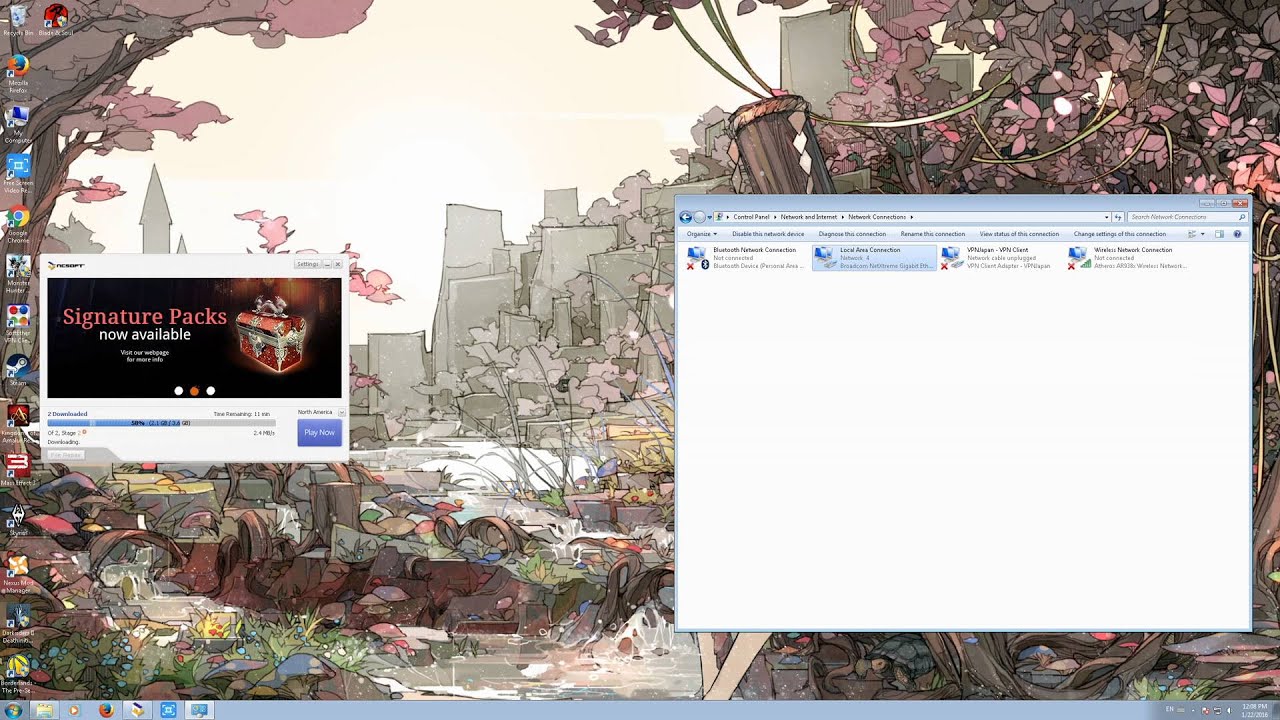The image size is (1280, 720).
Task: Launch Google Chrome from the desktop
Action: point(18,224)
